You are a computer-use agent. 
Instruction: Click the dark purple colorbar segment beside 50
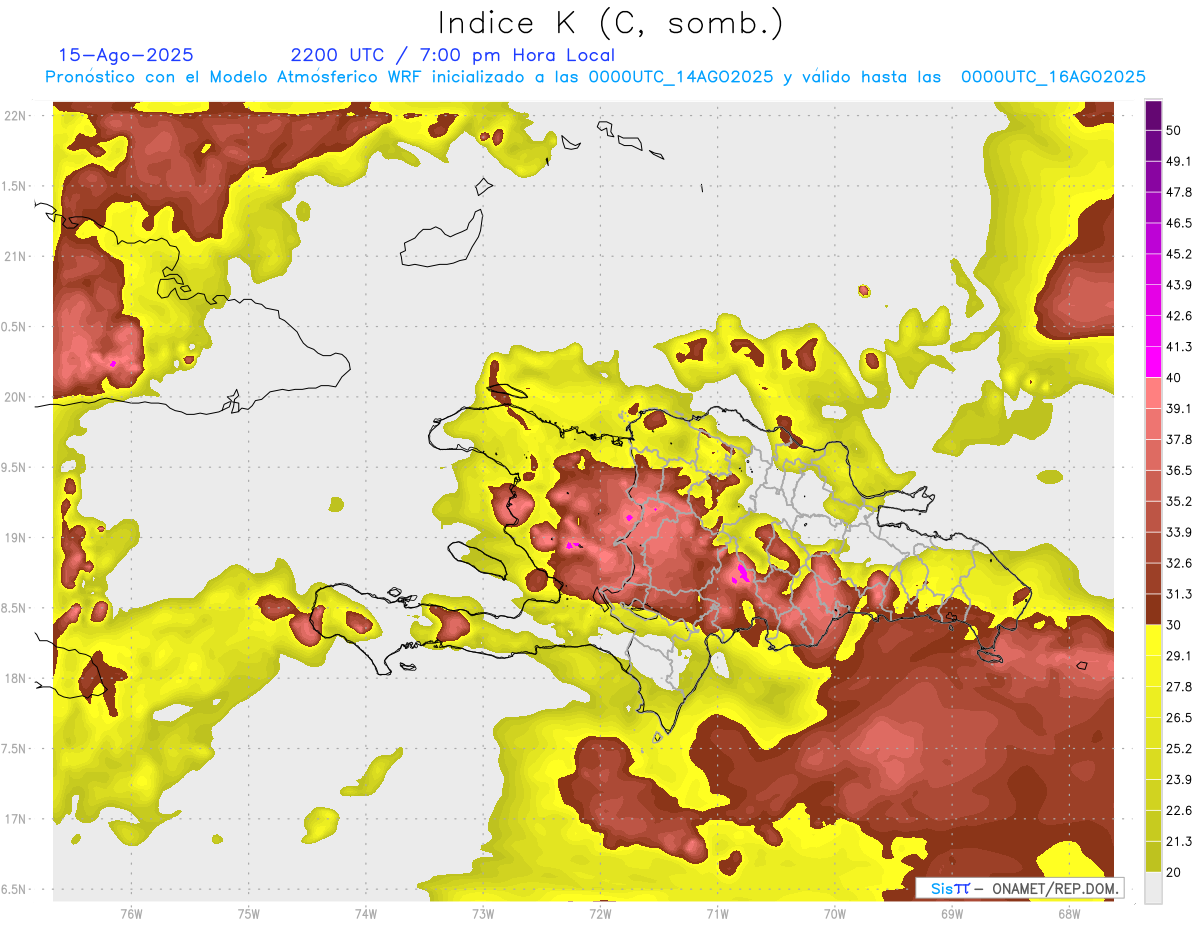[1153, 115]
